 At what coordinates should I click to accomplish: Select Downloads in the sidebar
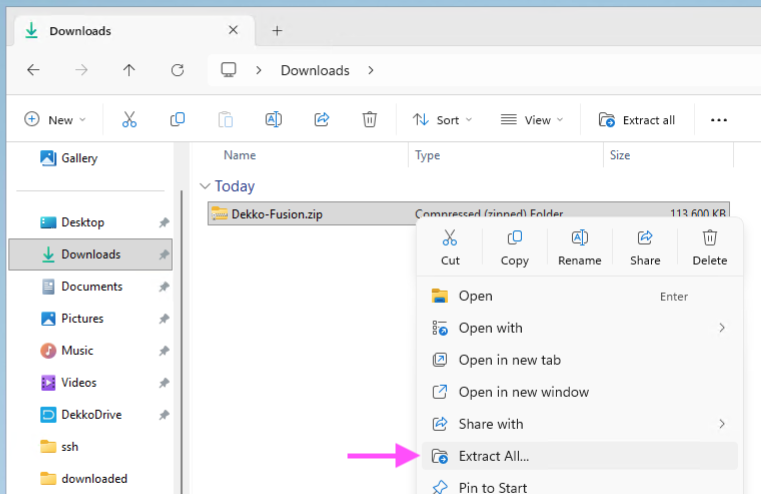click(90, 254)
